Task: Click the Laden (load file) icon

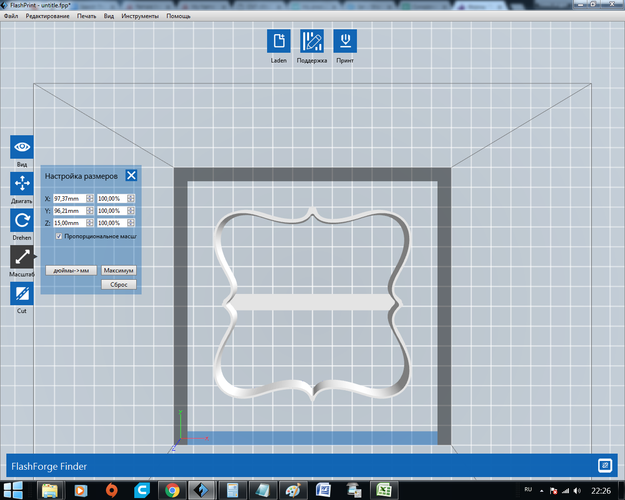Action: (279, 41)
